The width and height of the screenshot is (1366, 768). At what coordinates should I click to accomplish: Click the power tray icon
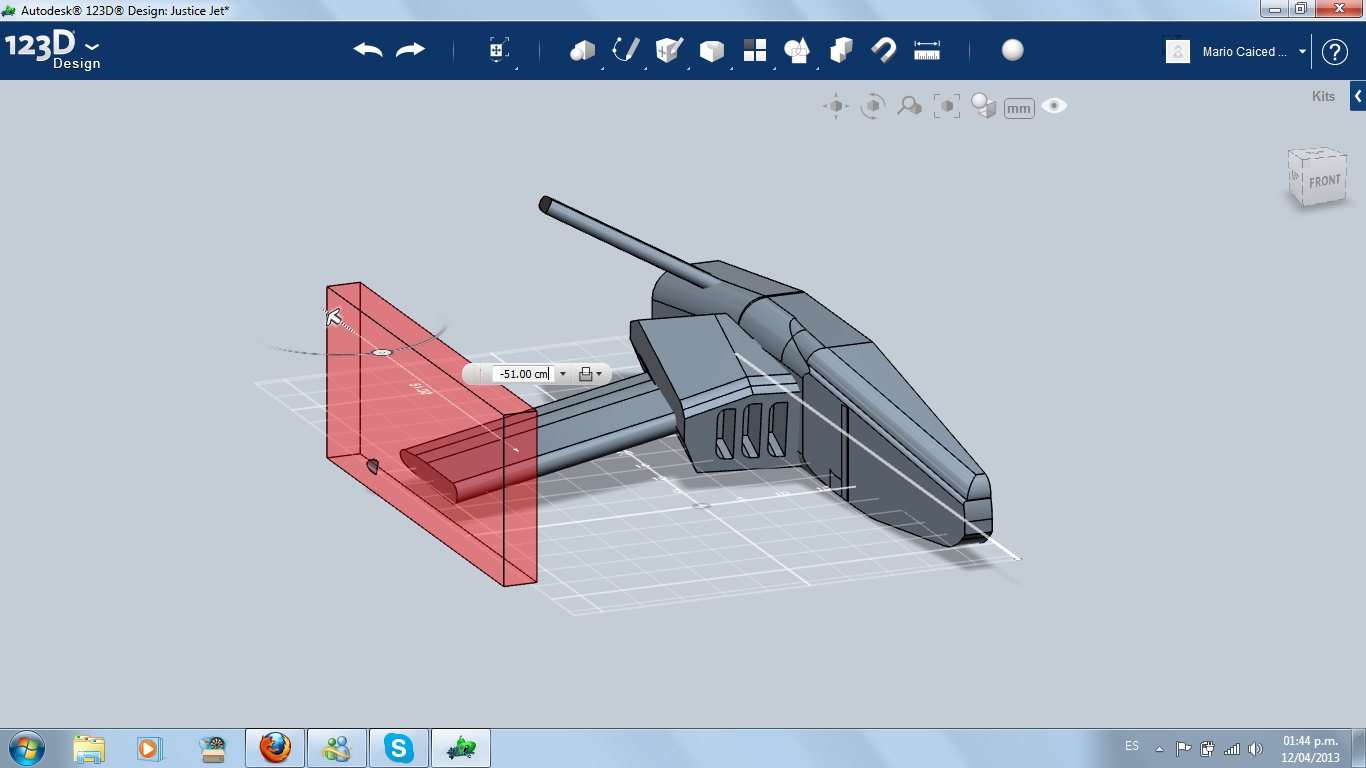[1208, 748]
